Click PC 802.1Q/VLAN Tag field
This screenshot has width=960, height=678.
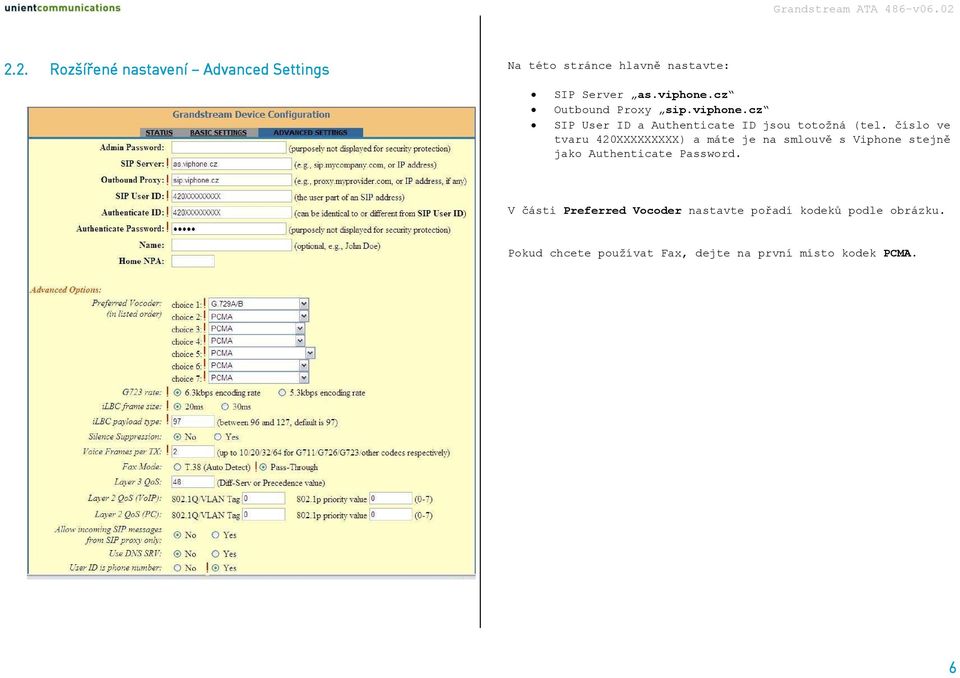264,514
